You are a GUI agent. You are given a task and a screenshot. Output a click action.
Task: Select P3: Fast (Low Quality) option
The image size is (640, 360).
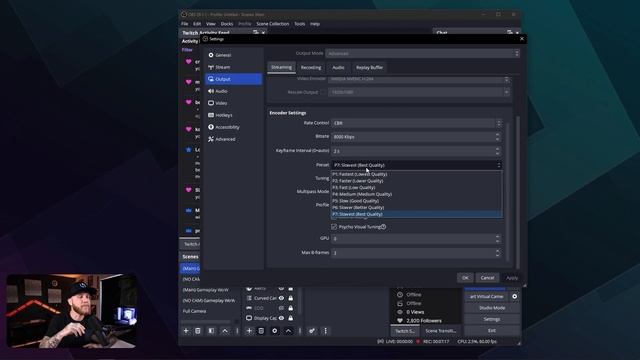tap(416, 187)
